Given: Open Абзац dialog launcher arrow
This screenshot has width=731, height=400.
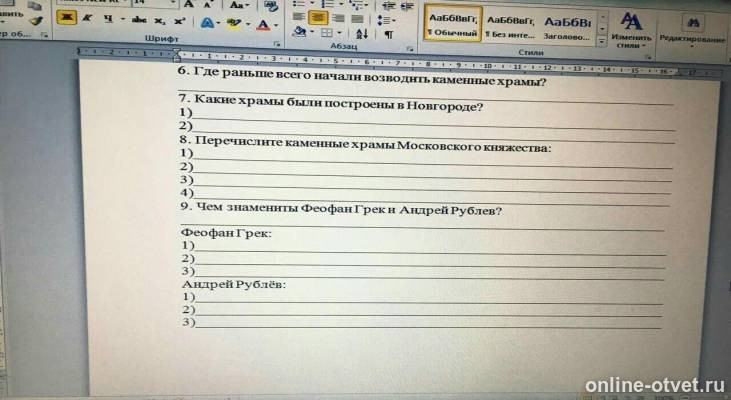Looking at the screenshot, I should pyautogui.click(x=410, y=48).
